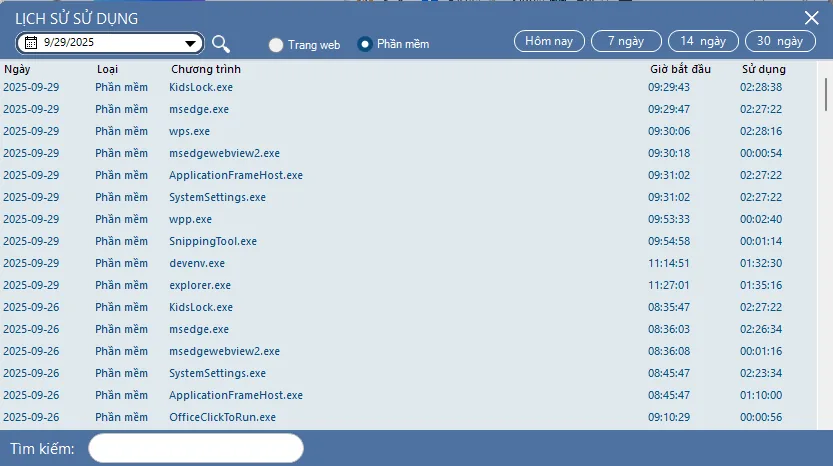Open the calendar icon in date field

click(x=31, y=43)
